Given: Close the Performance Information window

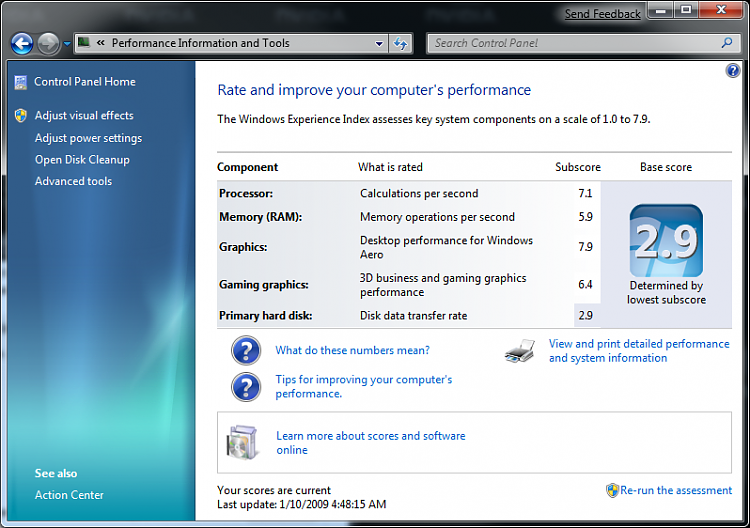Looking at the screenshot, I should click(721, 10).
